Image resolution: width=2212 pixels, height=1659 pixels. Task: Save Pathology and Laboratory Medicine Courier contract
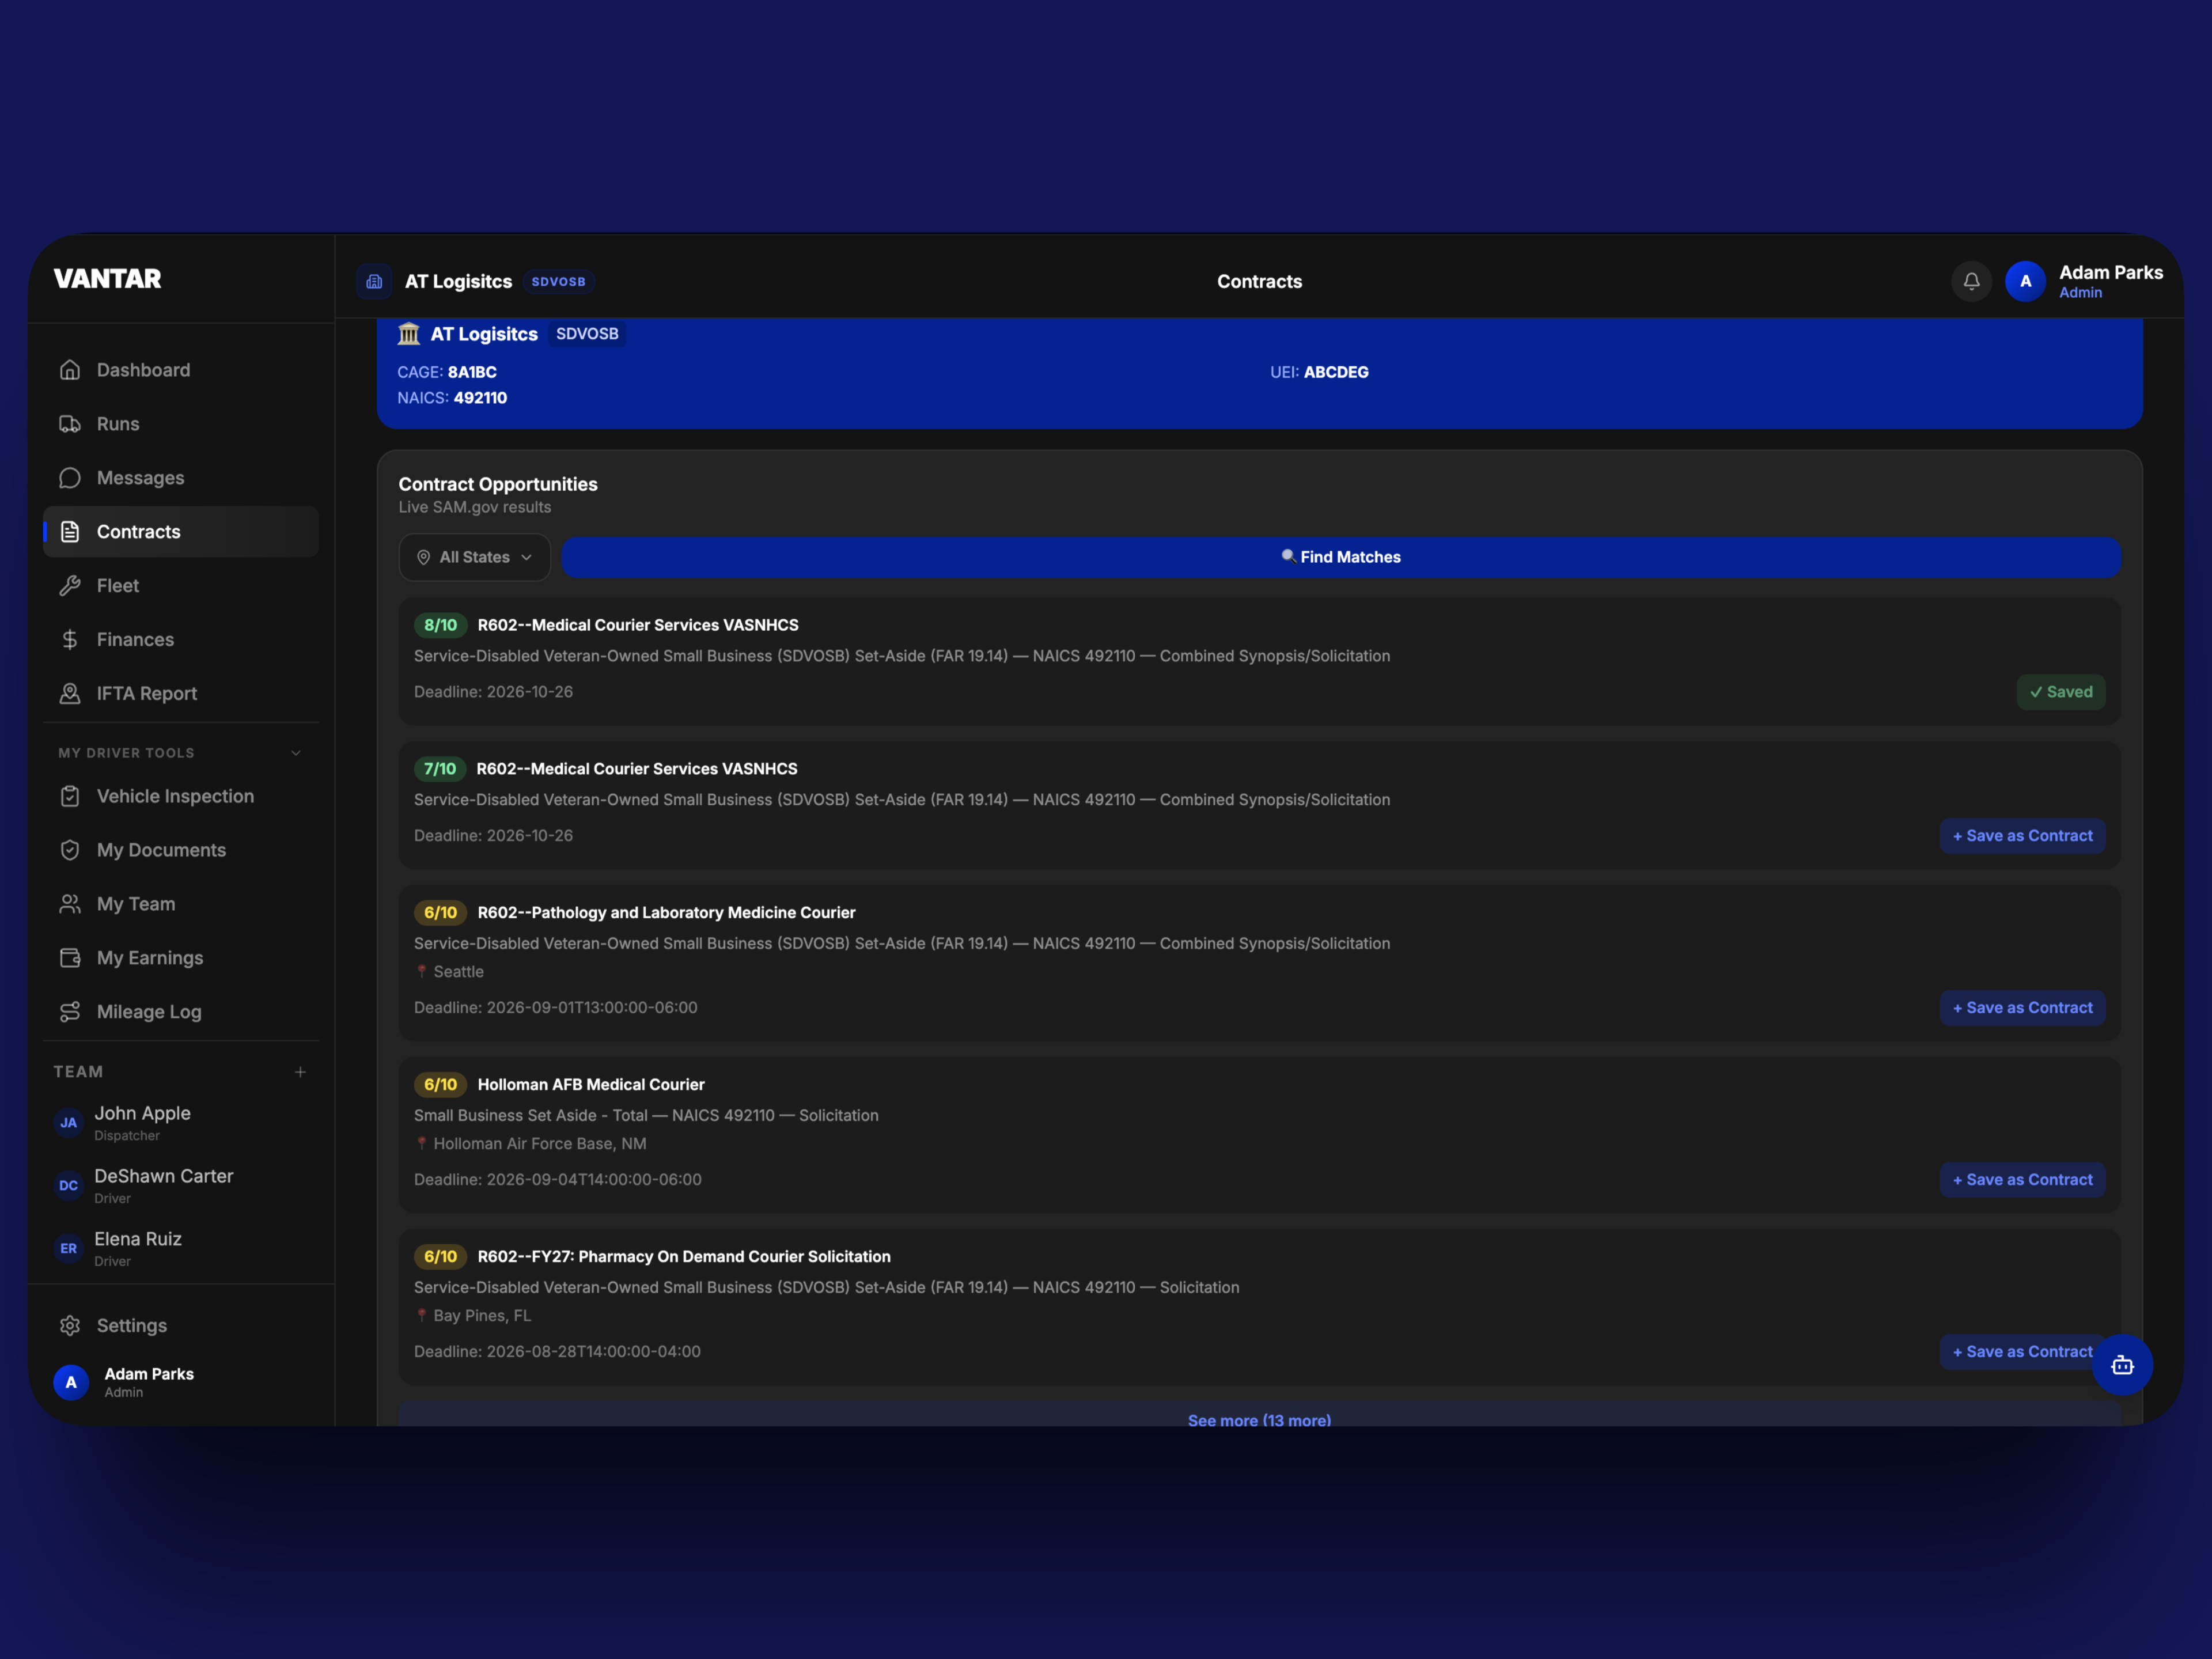[x=2022, y=1008]
